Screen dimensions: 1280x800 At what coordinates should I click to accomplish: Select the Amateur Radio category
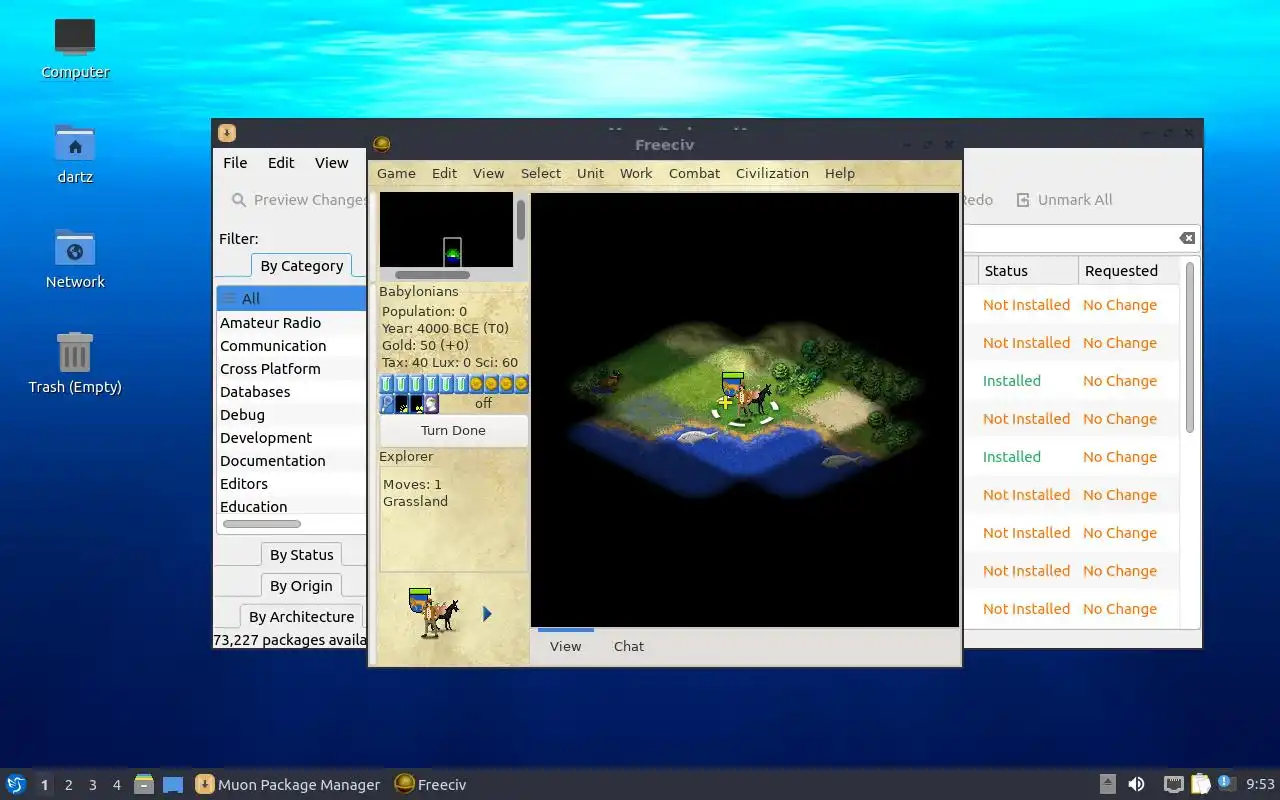click(x=291, y=323)
